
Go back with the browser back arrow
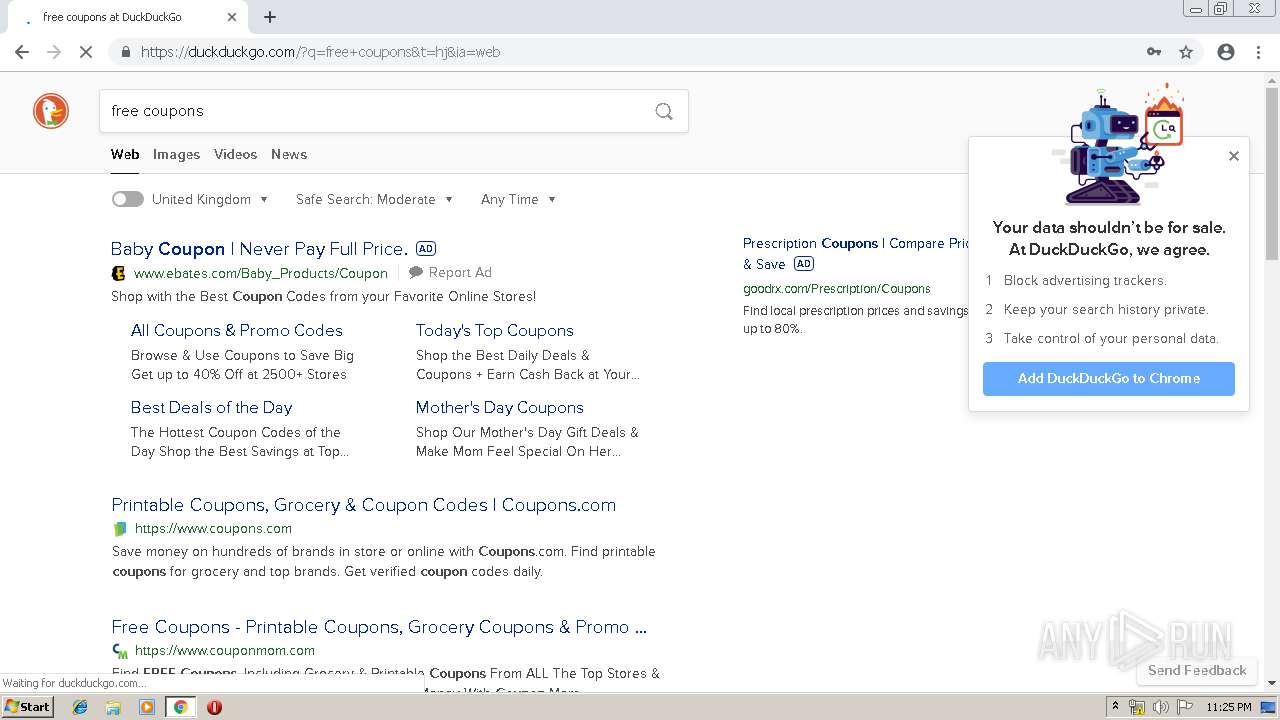22,52
